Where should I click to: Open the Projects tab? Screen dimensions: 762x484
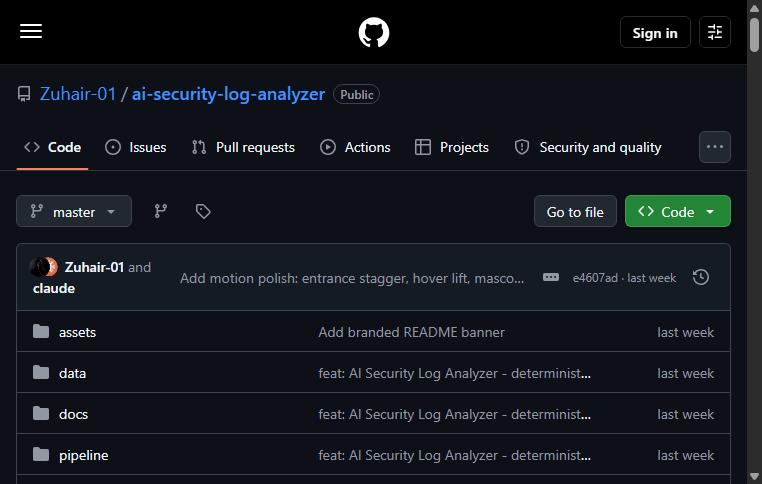pos(451,147)
